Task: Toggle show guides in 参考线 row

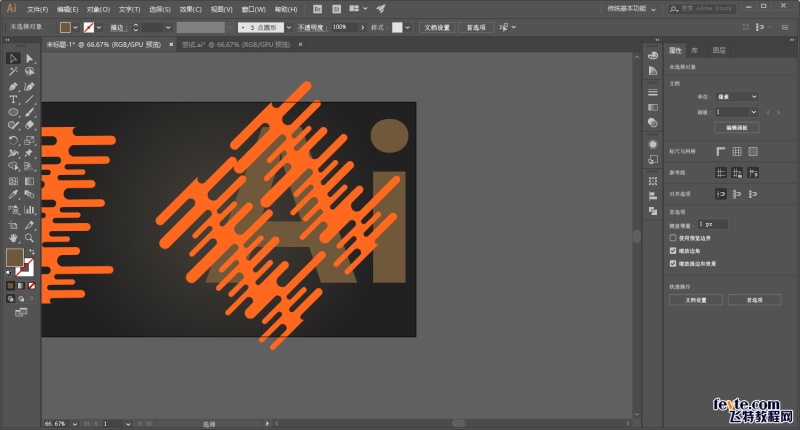Action: pyautogui.click(x=720, y=173)
